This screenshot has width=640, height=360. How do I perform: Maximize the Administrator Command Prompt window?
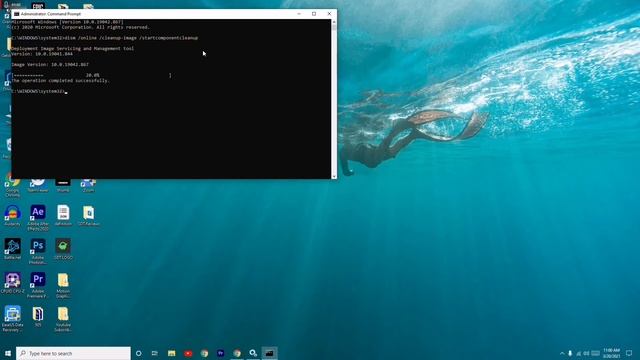314,14
